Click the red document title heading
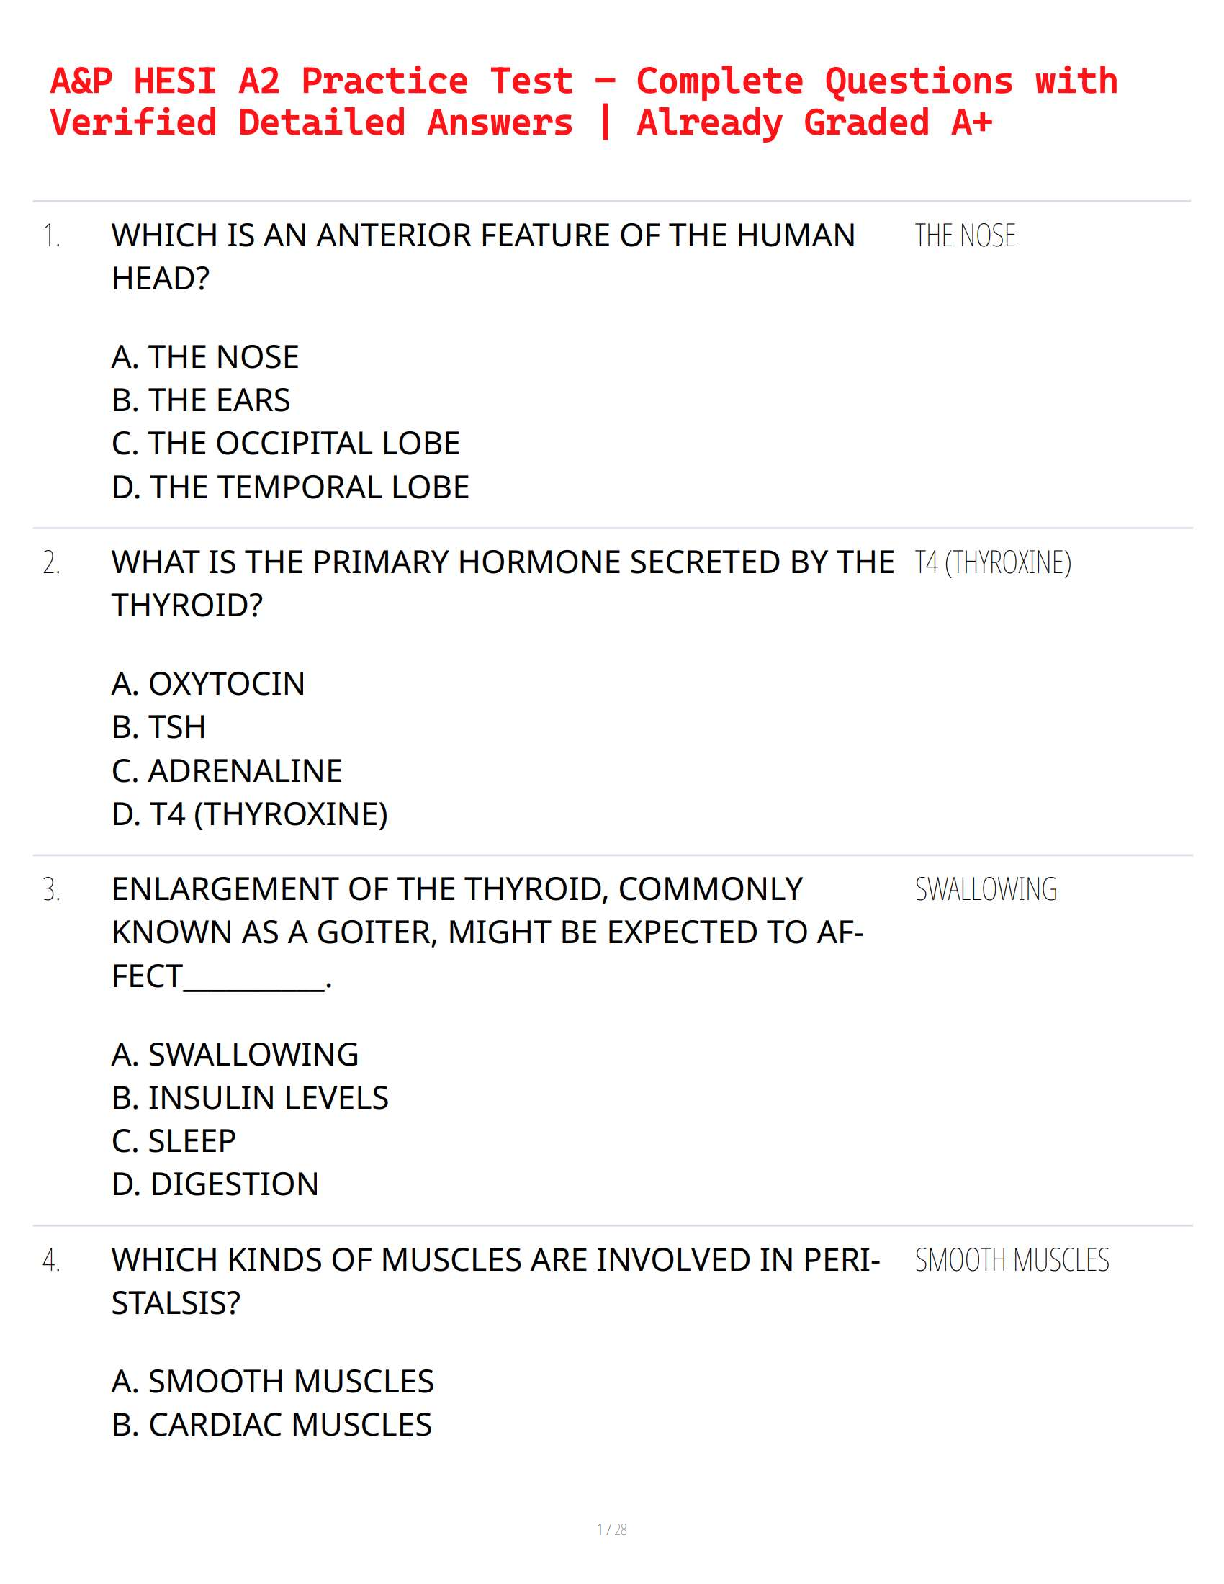Image resolution: width=1224 pixels, height=1584 pixels. pyautogui.click(x=583, y=102)
